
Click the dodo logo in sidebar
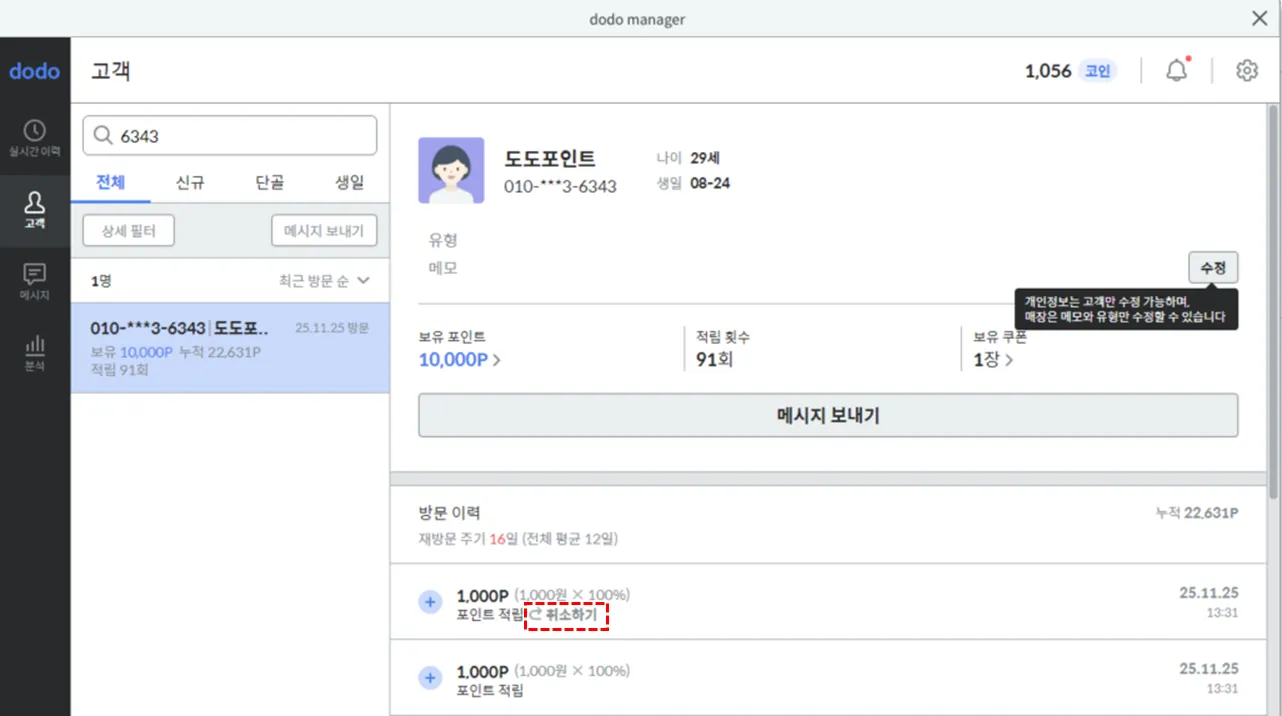35,71
